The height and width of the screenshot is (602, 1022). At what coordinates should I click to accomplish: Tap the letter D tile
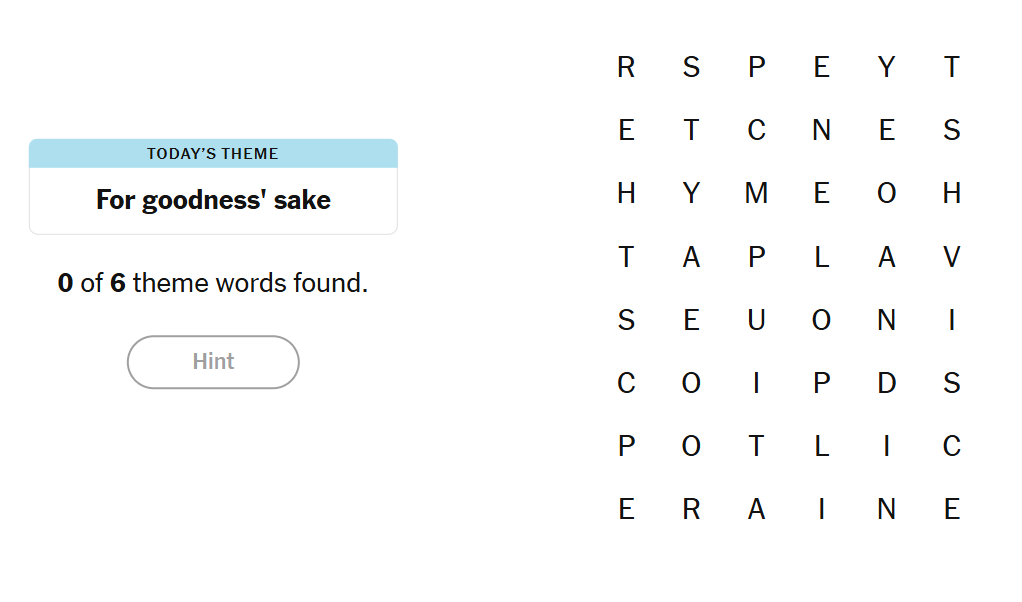tap(886, 383)
